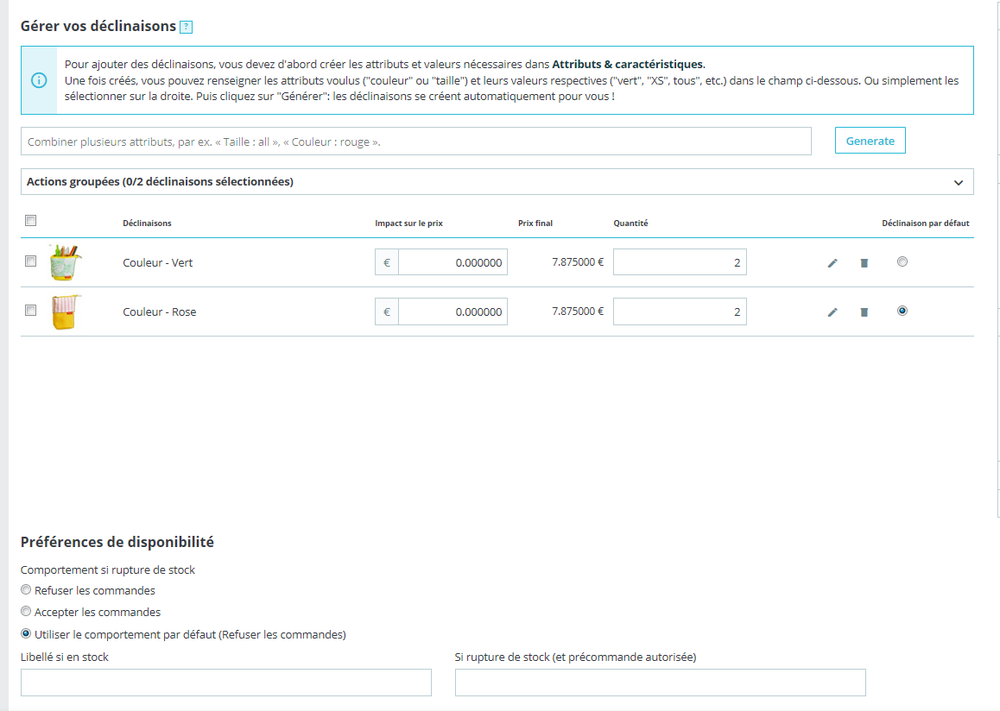Viewport: 1000px width, 711px height.
Task: Edit the Couleur - Vert combination
Action: (x=832, y=263)
